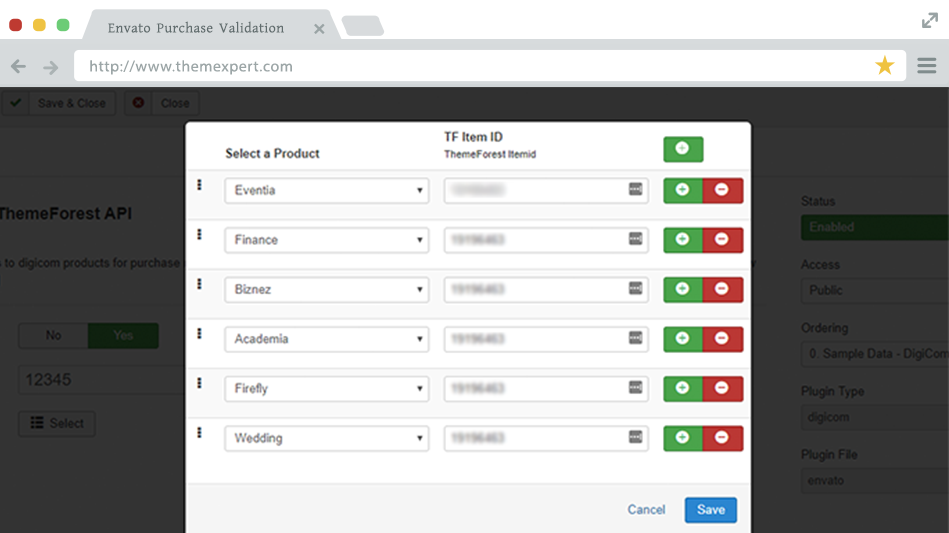949x533 pixels.
Task: Click the keypad icon in Finance's item ID field
Action: [635, 239]
